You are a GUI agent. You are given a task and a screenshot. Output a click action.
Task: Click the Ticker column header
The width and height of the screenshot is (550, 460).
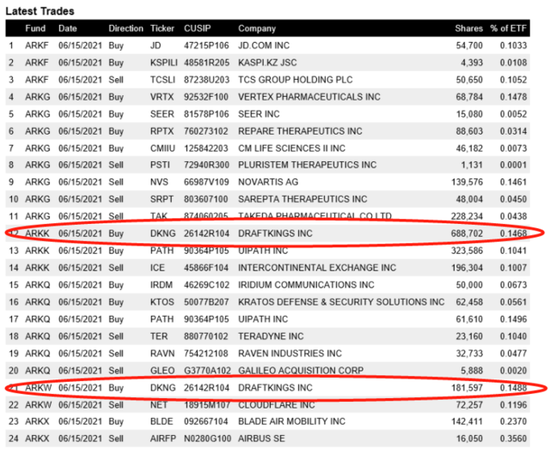162,28
